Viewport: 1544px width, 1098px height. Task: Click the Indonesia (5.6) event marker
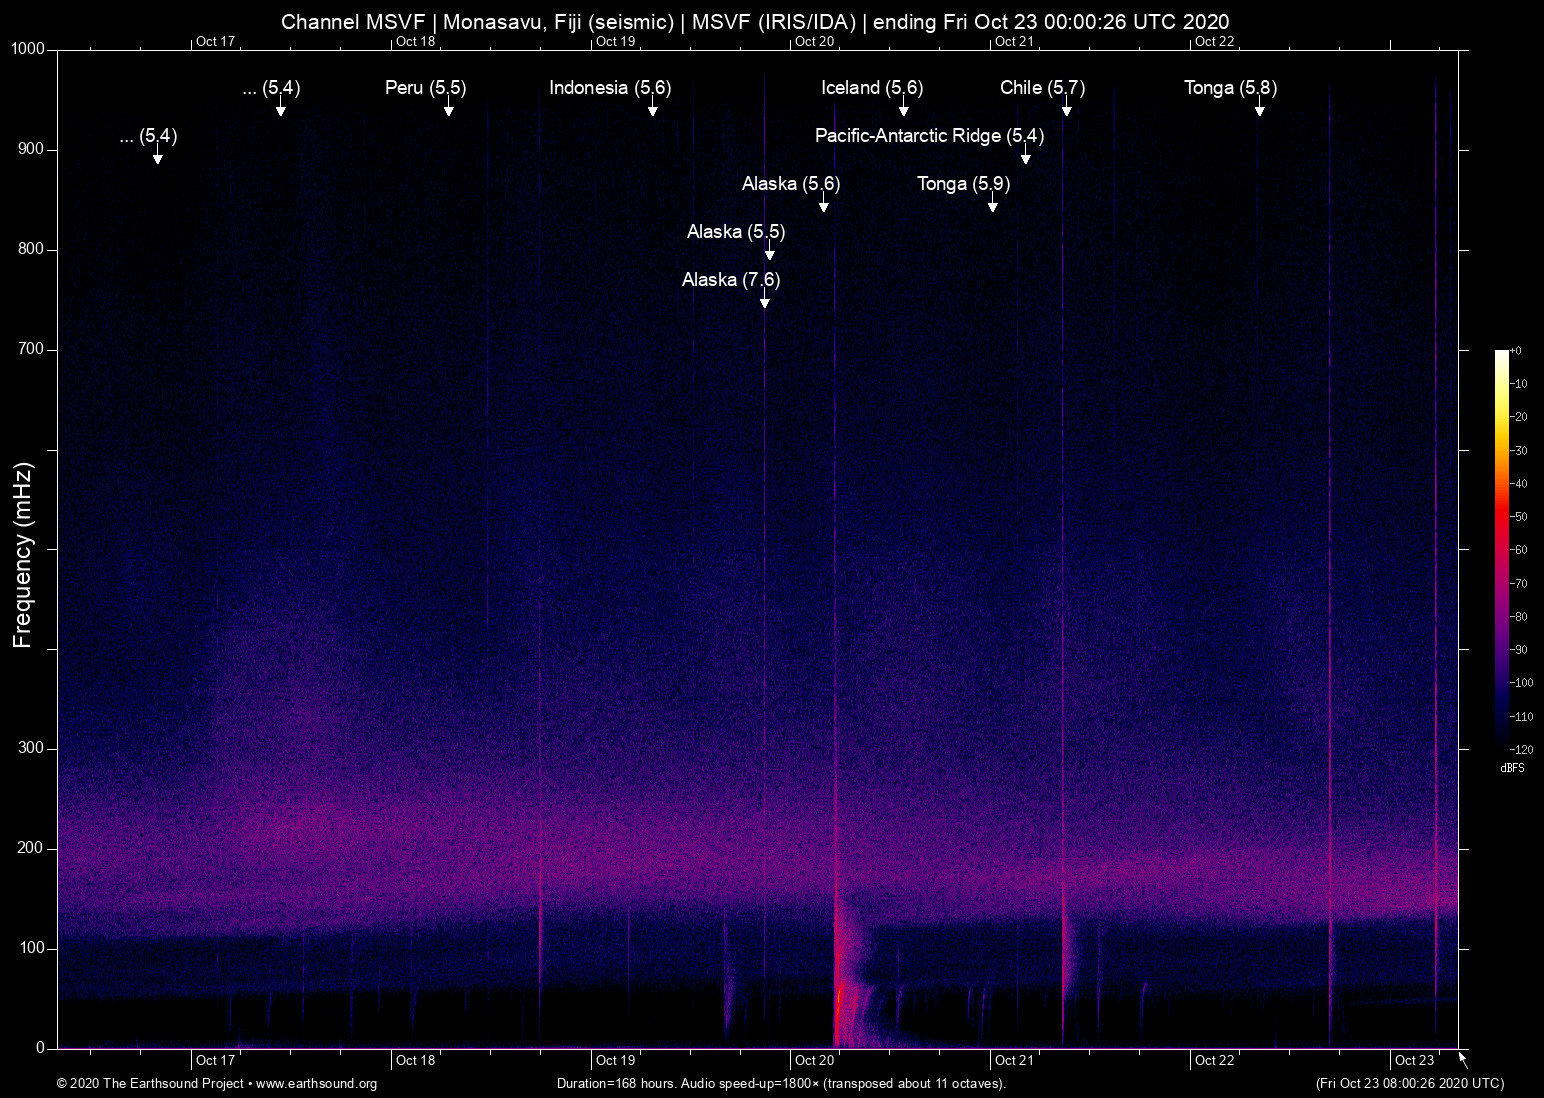click(x=610, y=88)
